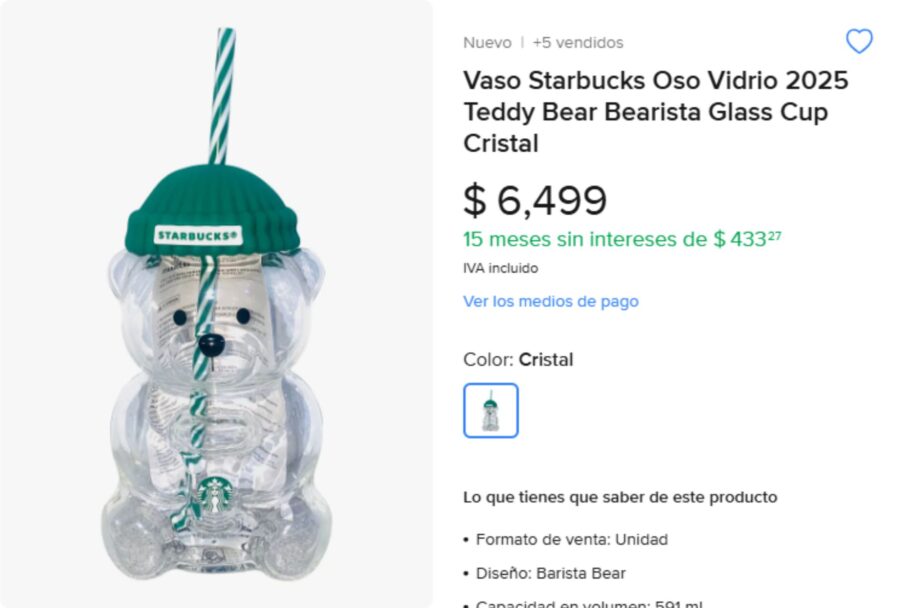Click the heart favorite icon

[859, 41]
